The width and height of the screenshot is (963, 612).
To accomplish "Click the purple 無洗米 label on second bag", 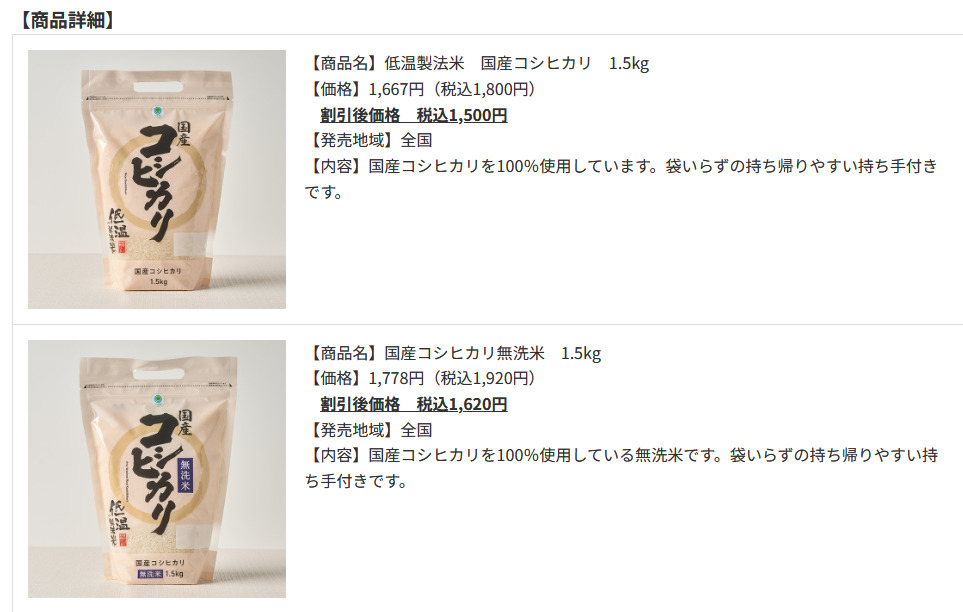I will click(185, 475).
